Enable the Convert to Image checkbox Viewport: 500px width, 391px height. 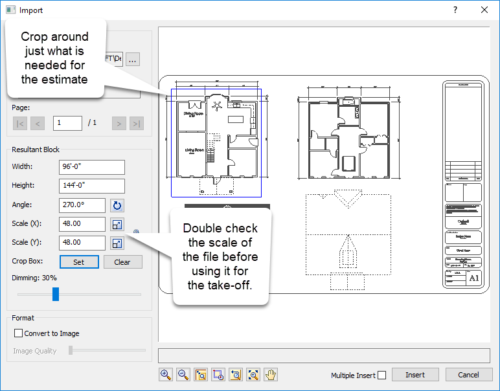click(19, 333)
